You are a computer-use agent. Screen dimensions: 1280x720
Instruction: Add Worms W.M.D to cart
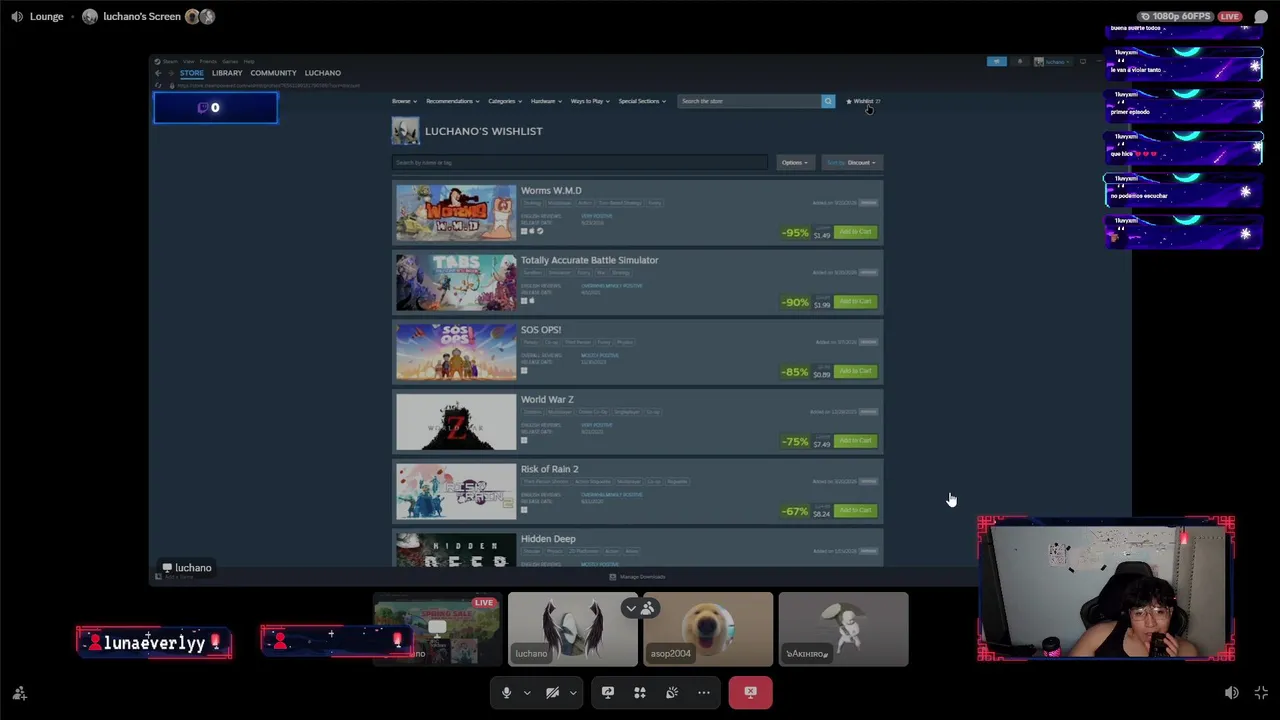click(x=855, y=232)
